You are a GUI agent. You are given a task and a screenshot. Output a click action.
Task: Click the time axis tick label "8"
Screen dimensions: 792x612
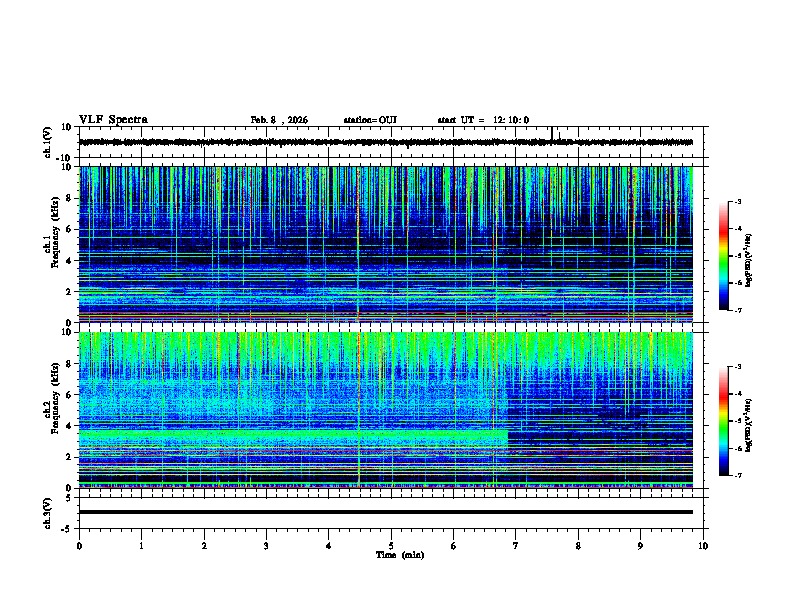578,546
